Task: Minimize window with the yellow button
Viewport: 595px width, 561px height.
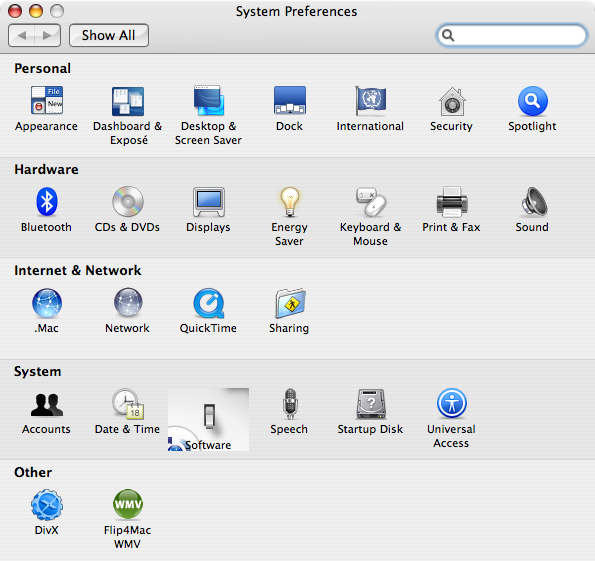Action: [36, 11]
